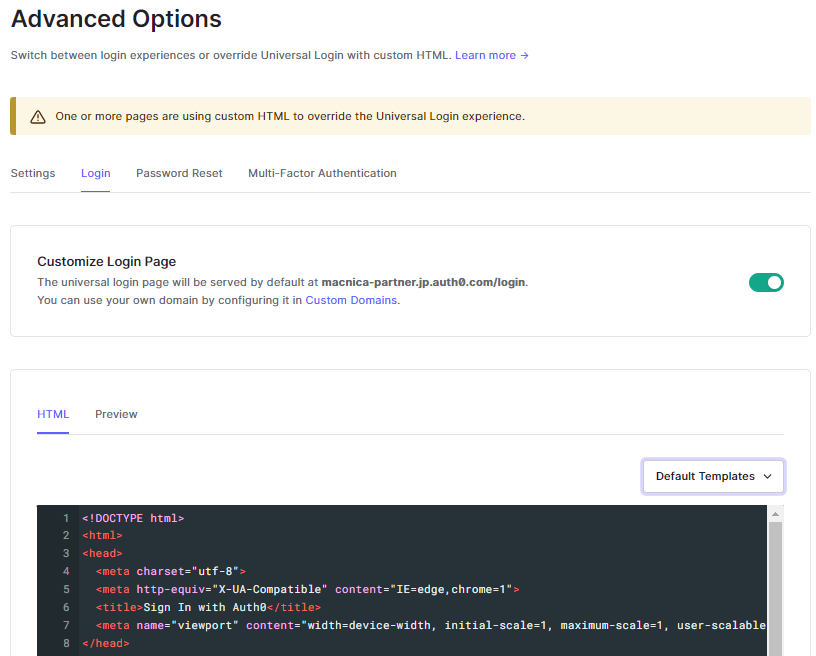Click the warning triangle icon in the alert banner
This screenshot has width=816, height=656.
click(38, 116)
